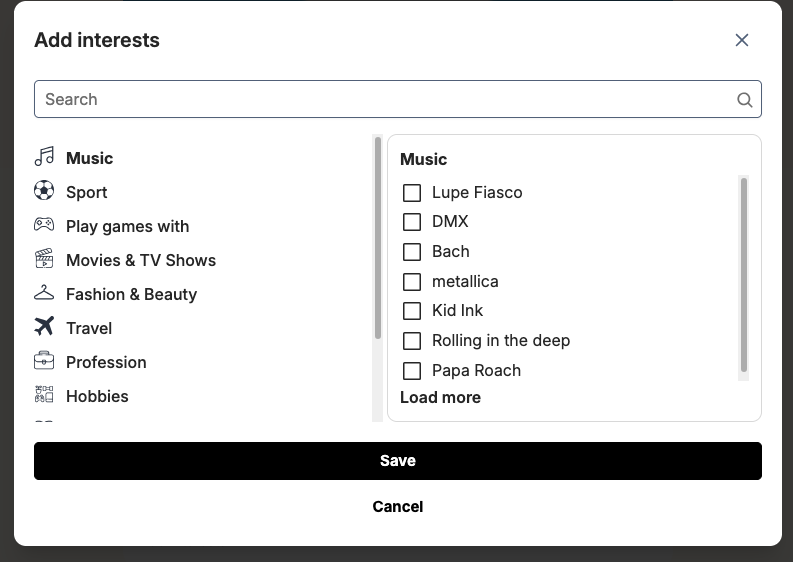793x562 pixels.
Task: Click the search magnifier icon
Action: click(744, 99)
